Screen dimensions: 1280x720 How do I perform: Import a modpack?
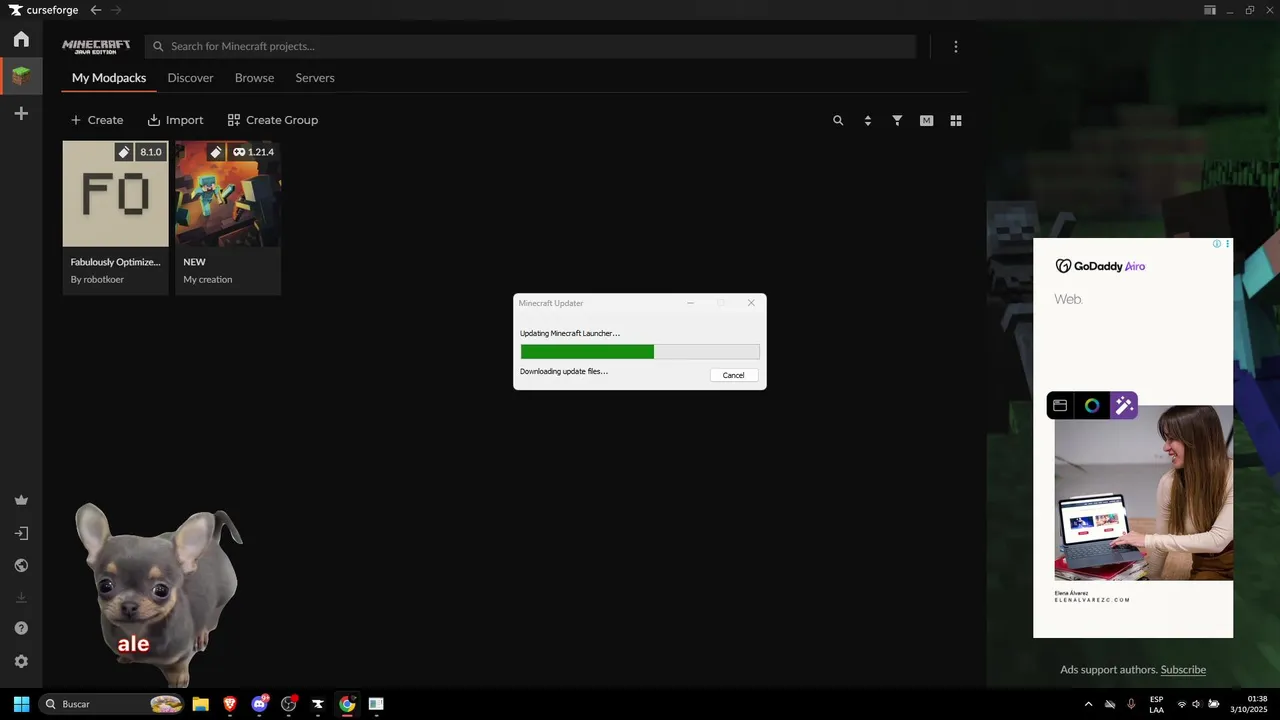[x=175, y=120]
